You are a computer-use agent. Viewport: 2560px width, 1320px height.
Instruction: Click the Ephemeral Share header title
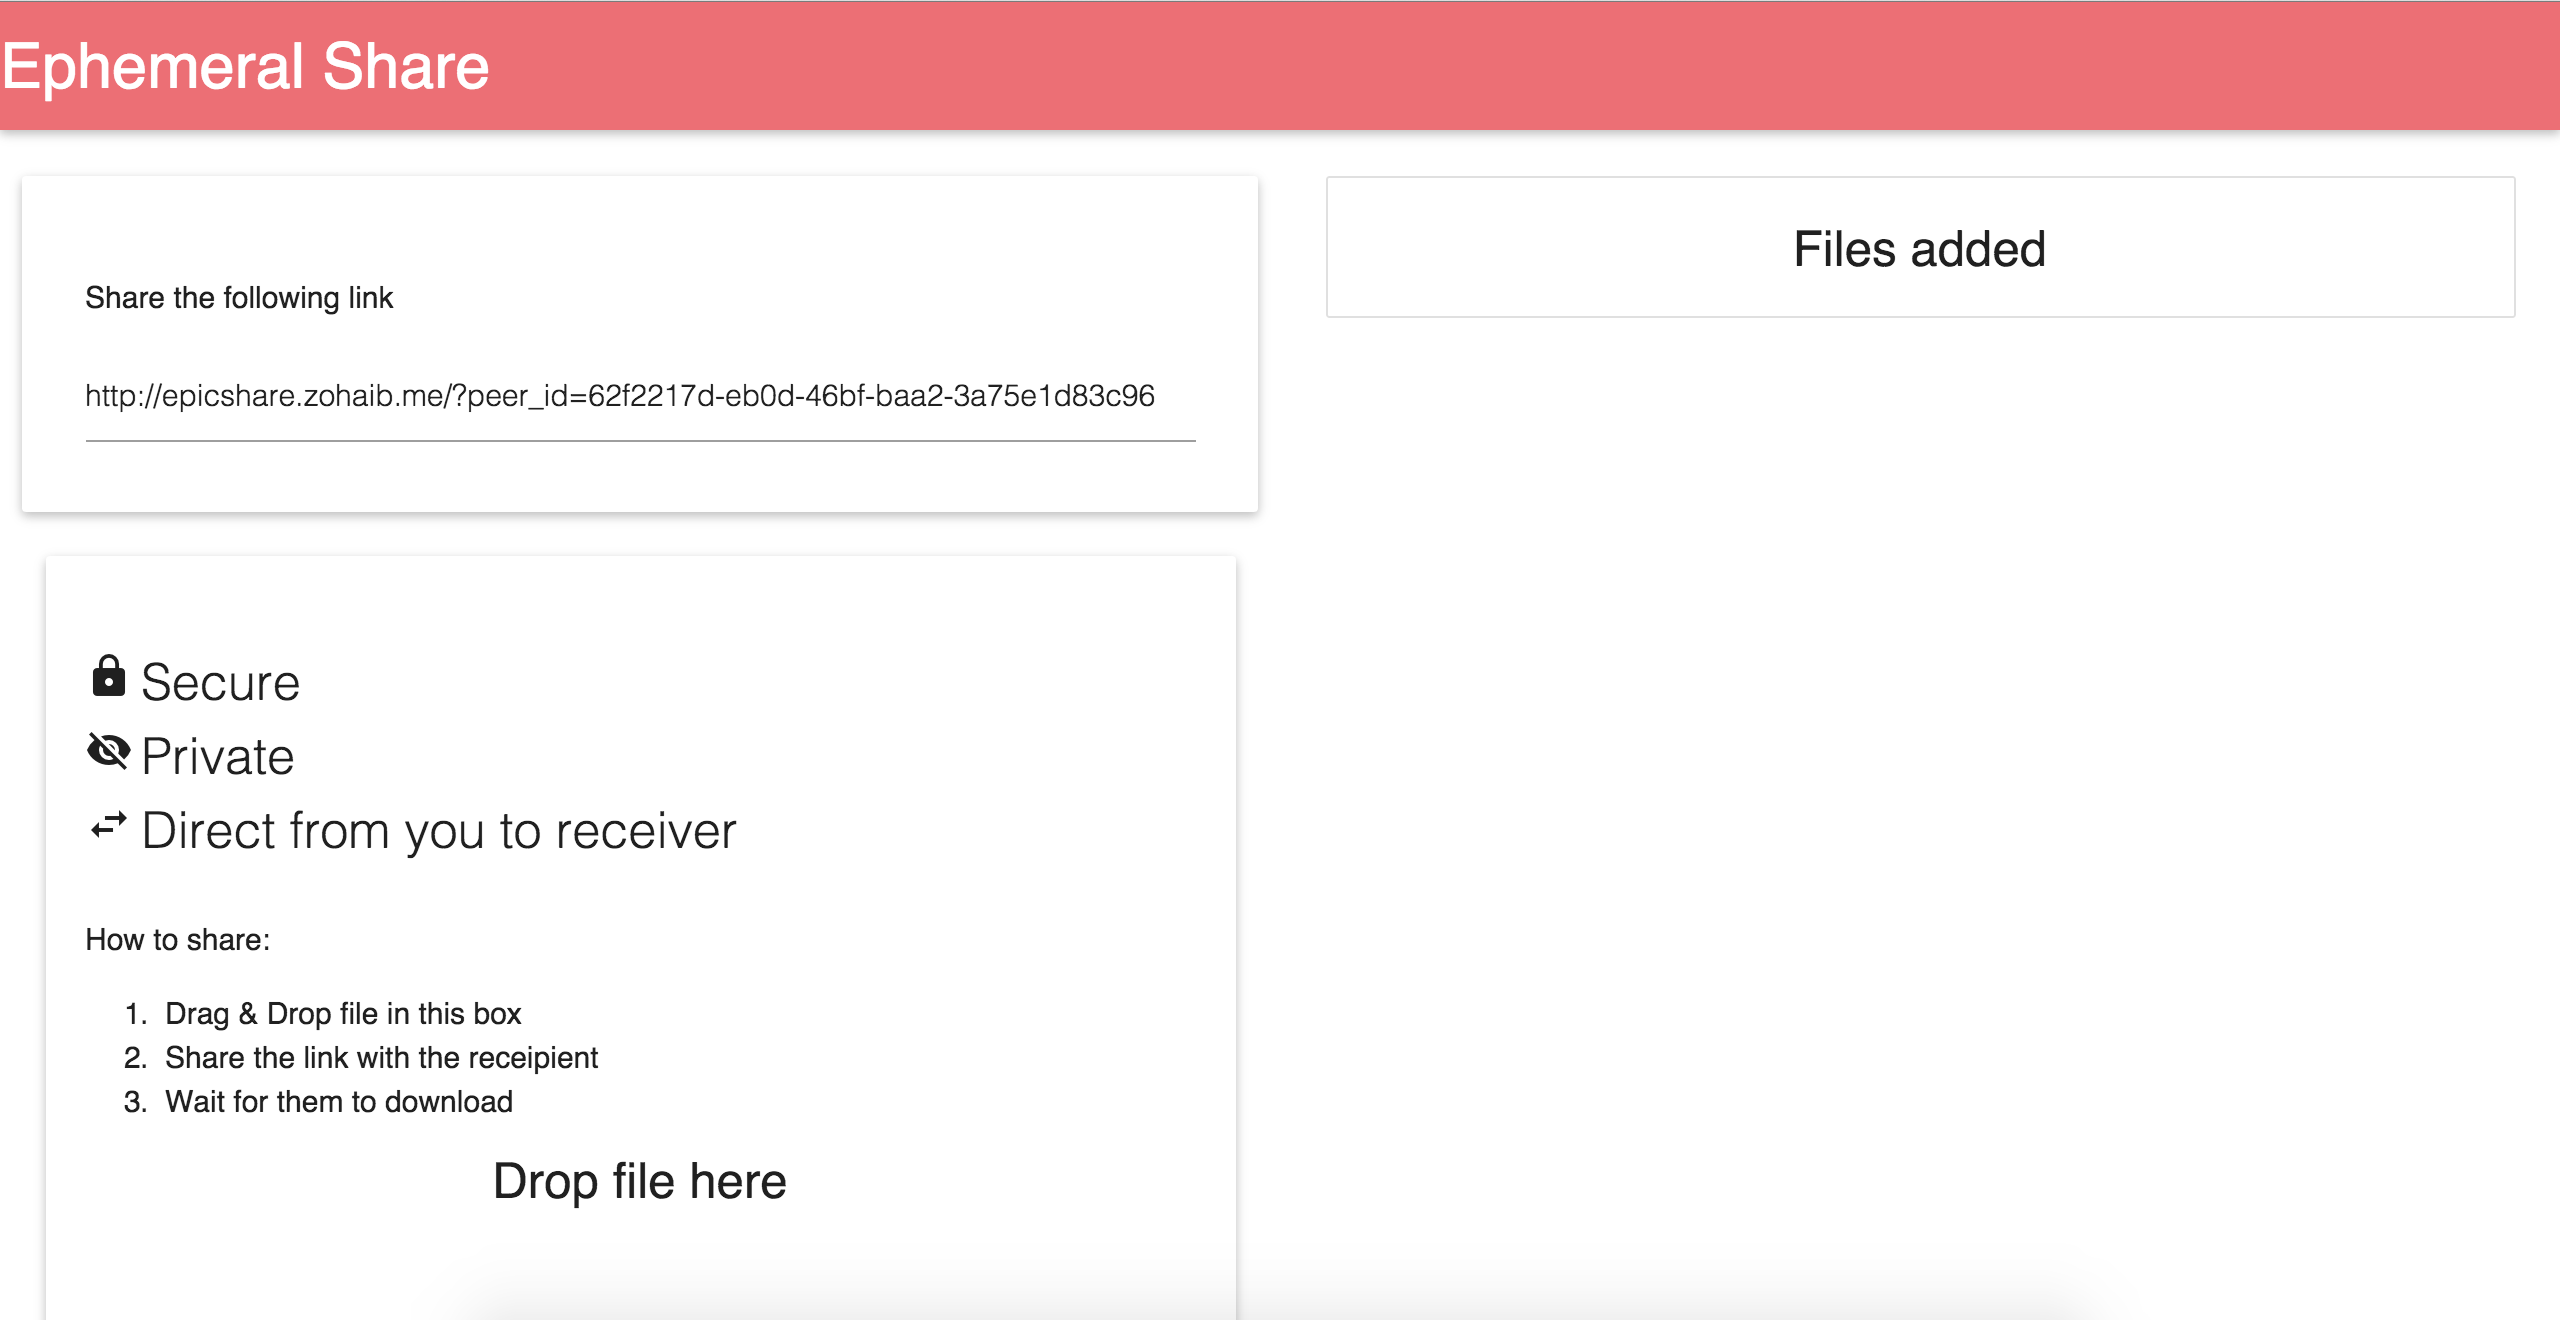point(245,66)
